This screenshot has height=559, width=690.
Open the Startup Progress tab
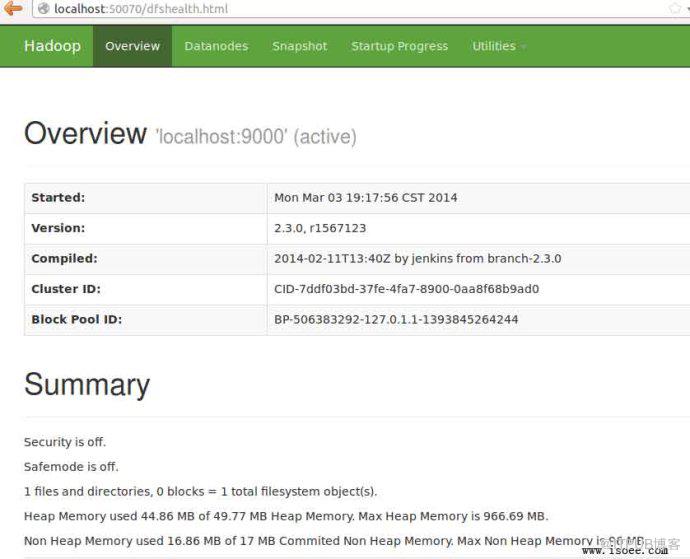coord(400,46)
